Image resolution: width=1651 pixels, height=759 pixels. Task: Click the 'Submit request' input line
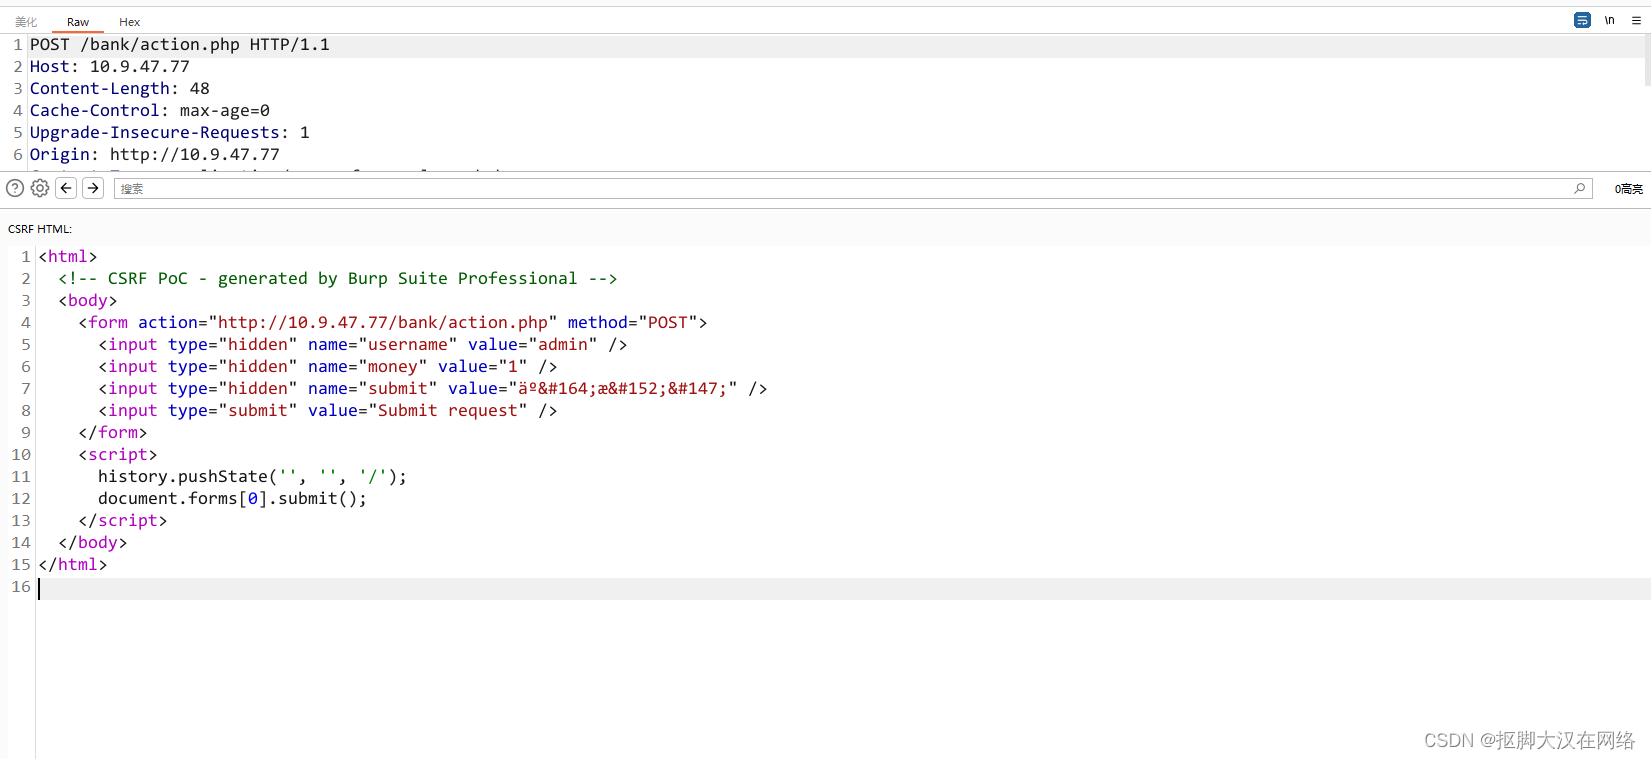coord(328,411)
